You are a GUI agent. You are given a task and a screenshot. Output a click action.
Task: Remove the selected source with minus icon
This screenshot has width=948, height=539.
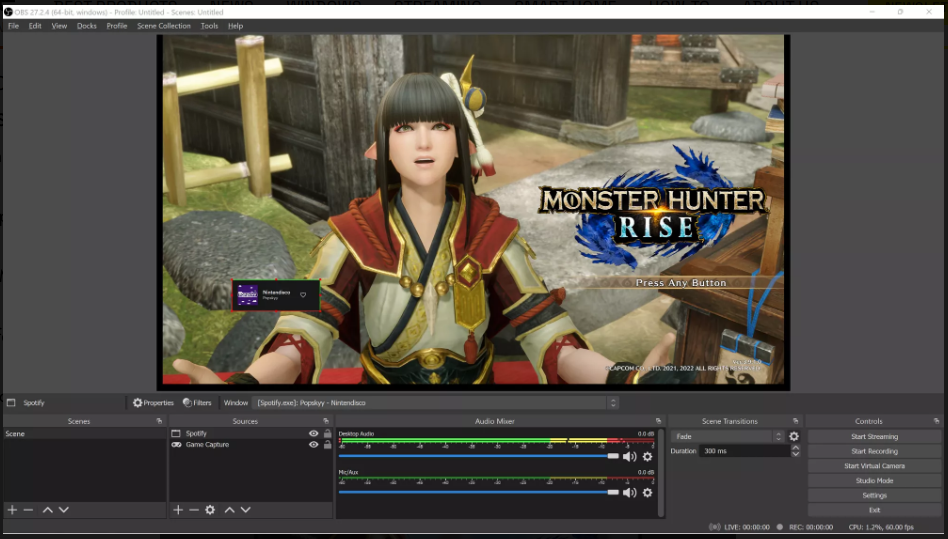(x=193, y=510)
